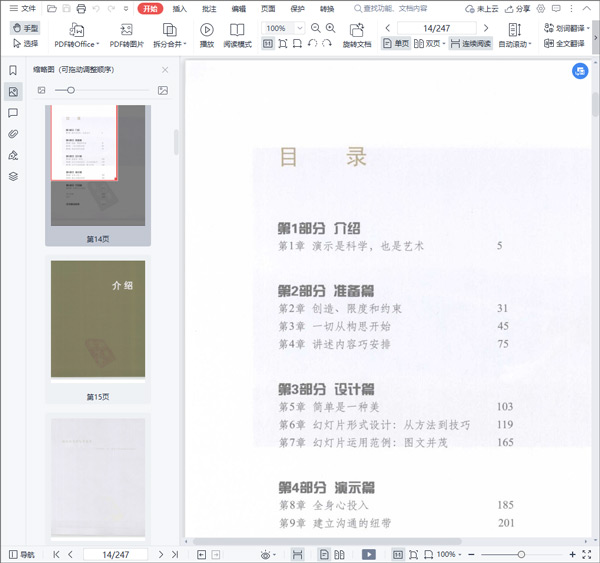The height and width of the screenshot is (563, 600).
Task: Toggle 连续阅读 continuous reading
Action: coord(471,44)
